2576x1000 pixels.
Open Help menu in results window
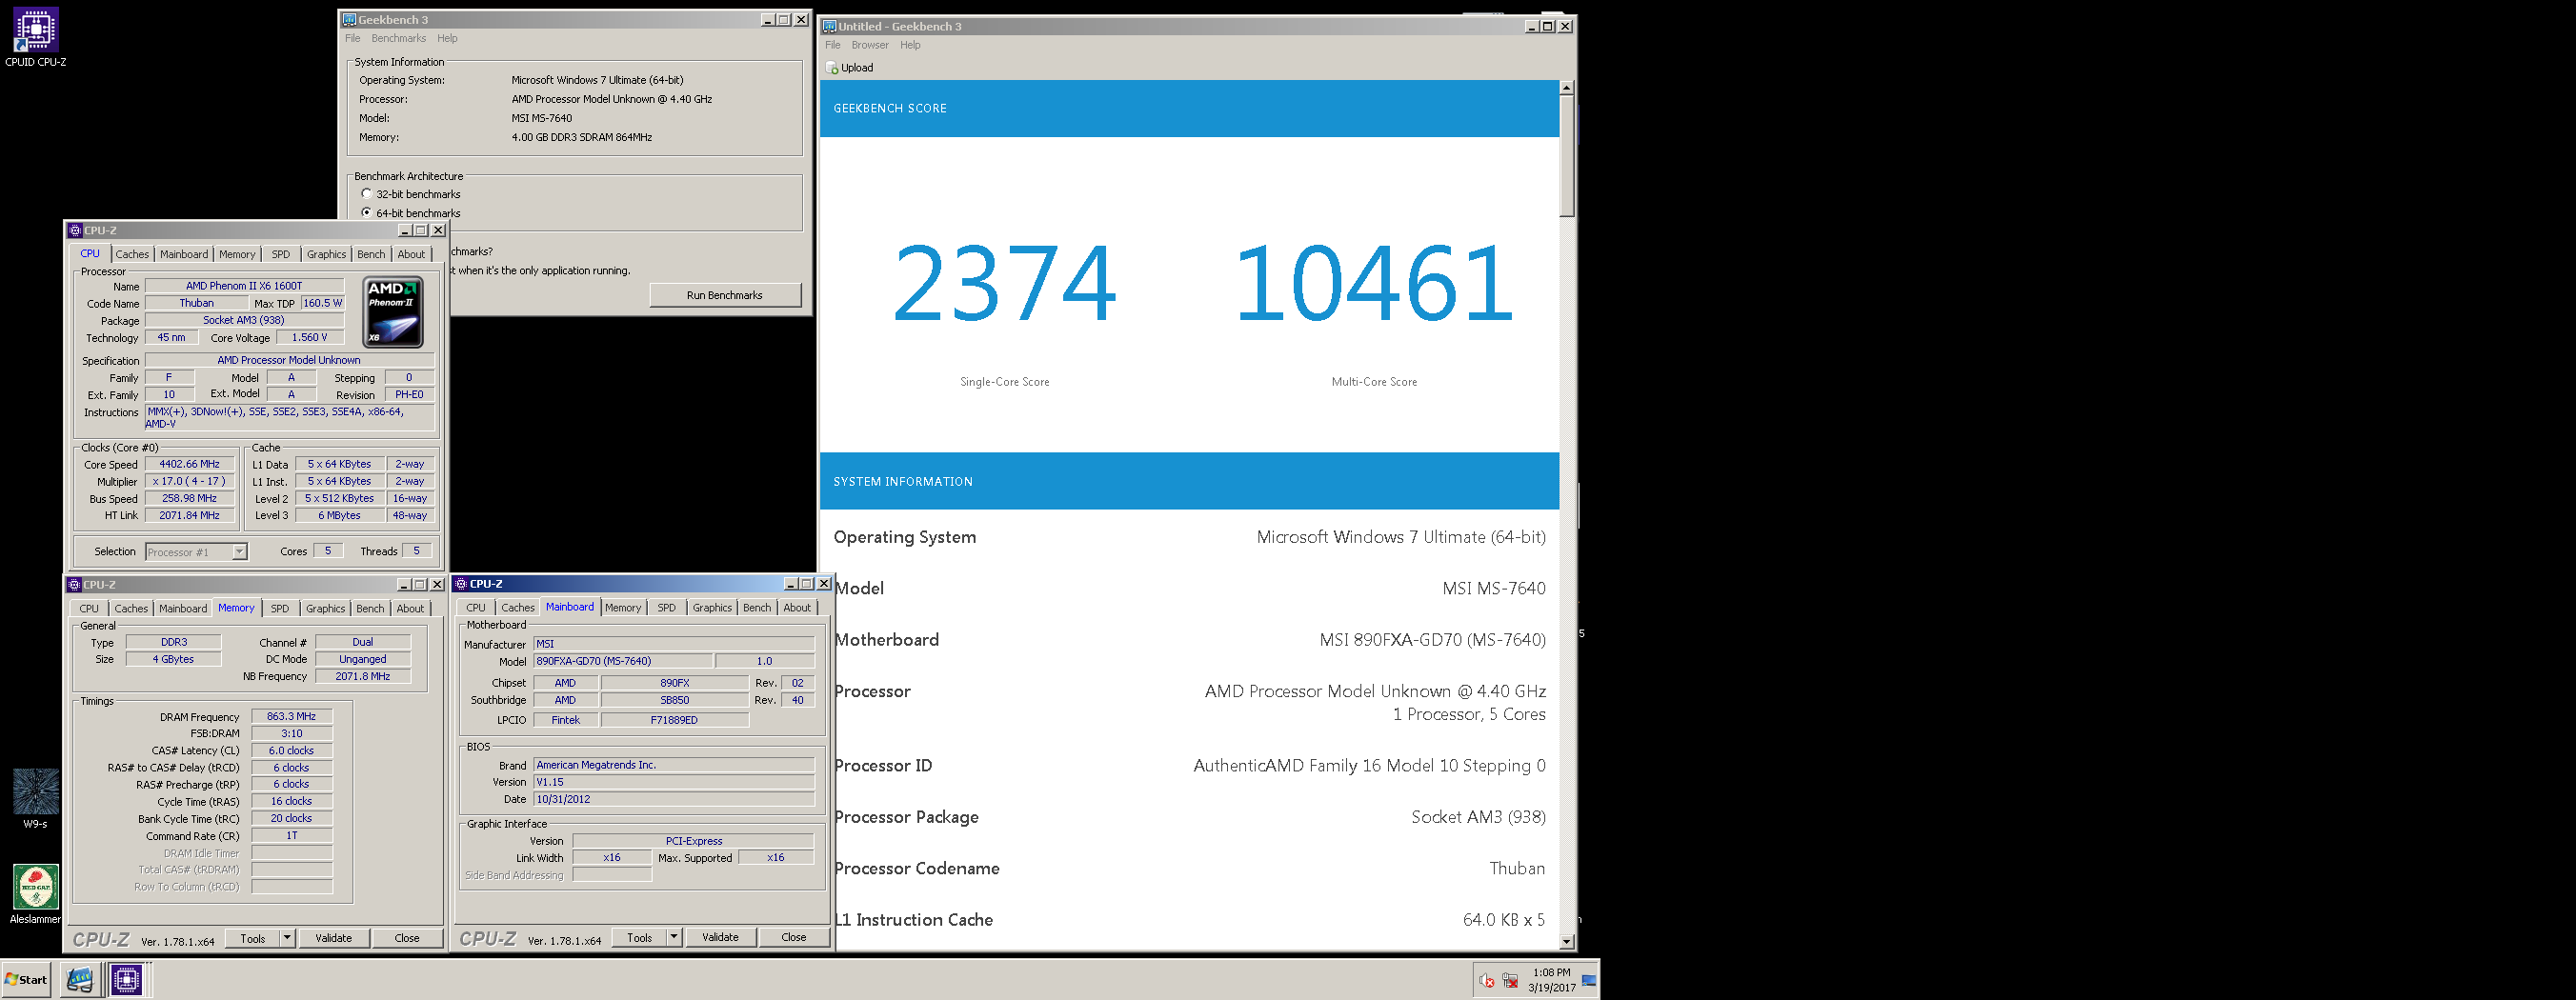(910, 45)
